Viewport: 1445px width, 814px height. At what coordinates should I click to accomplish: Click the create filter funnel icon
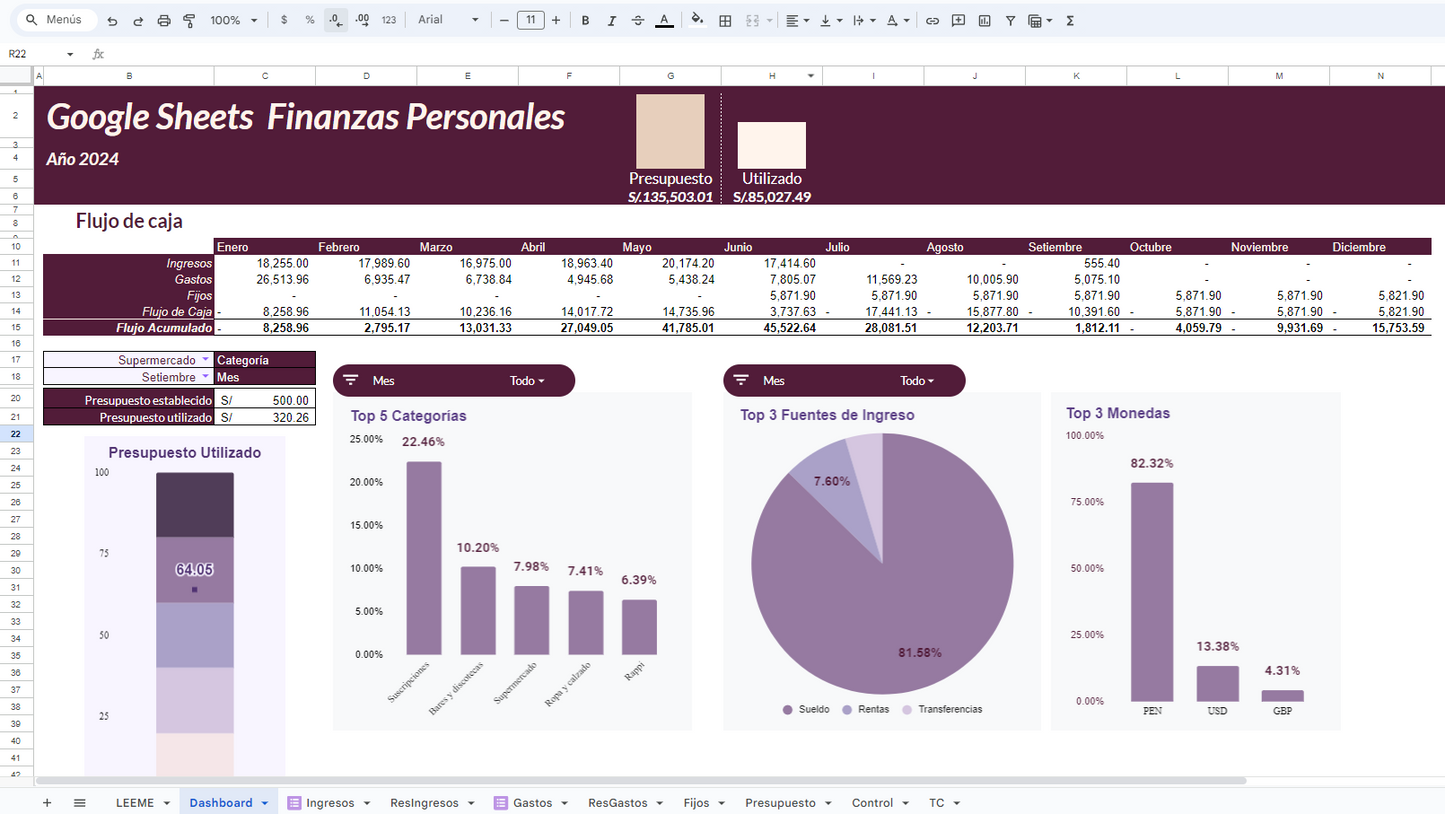pos(1011,20)
